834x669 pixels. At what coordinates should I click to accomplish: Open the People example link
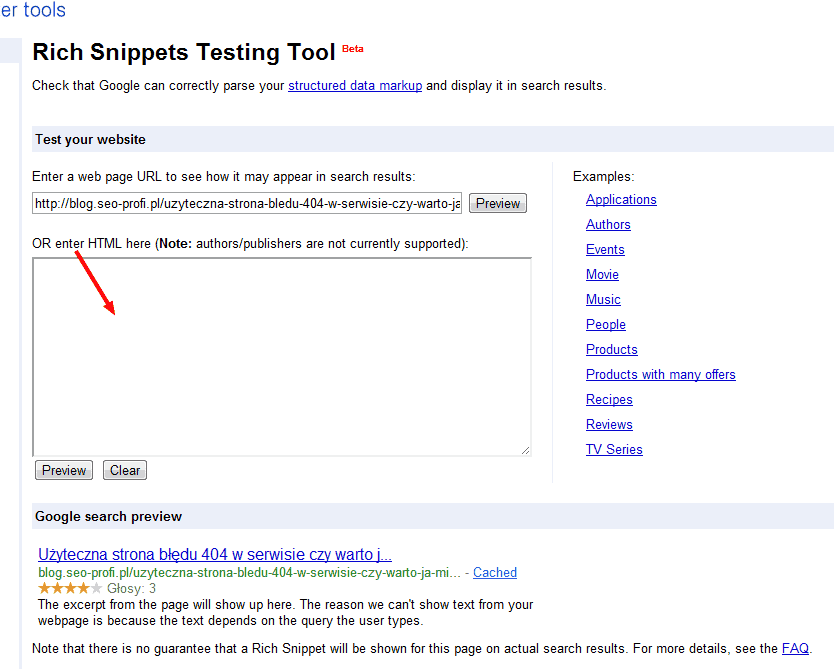pyautogui.click(x=606, y=324)
